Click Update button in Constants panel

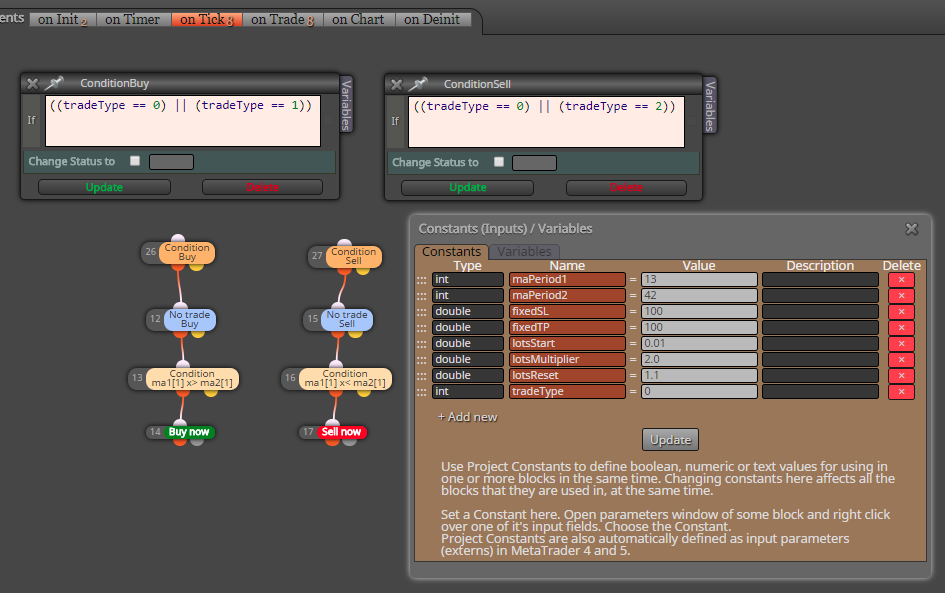(x=670, y=440)
